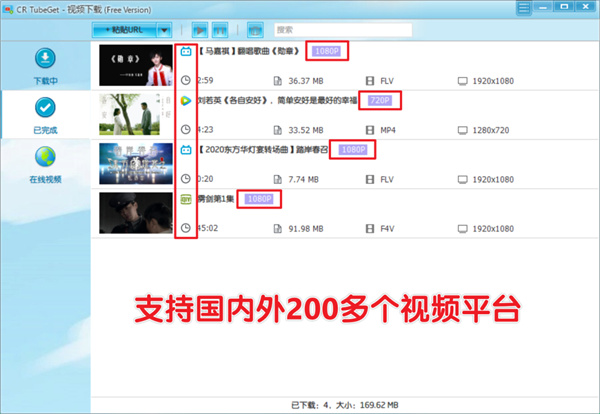Open thumbnail of 马嘉祺《勋章》 video
This screenshot has height=414, width=600.
tap(136, 65)
